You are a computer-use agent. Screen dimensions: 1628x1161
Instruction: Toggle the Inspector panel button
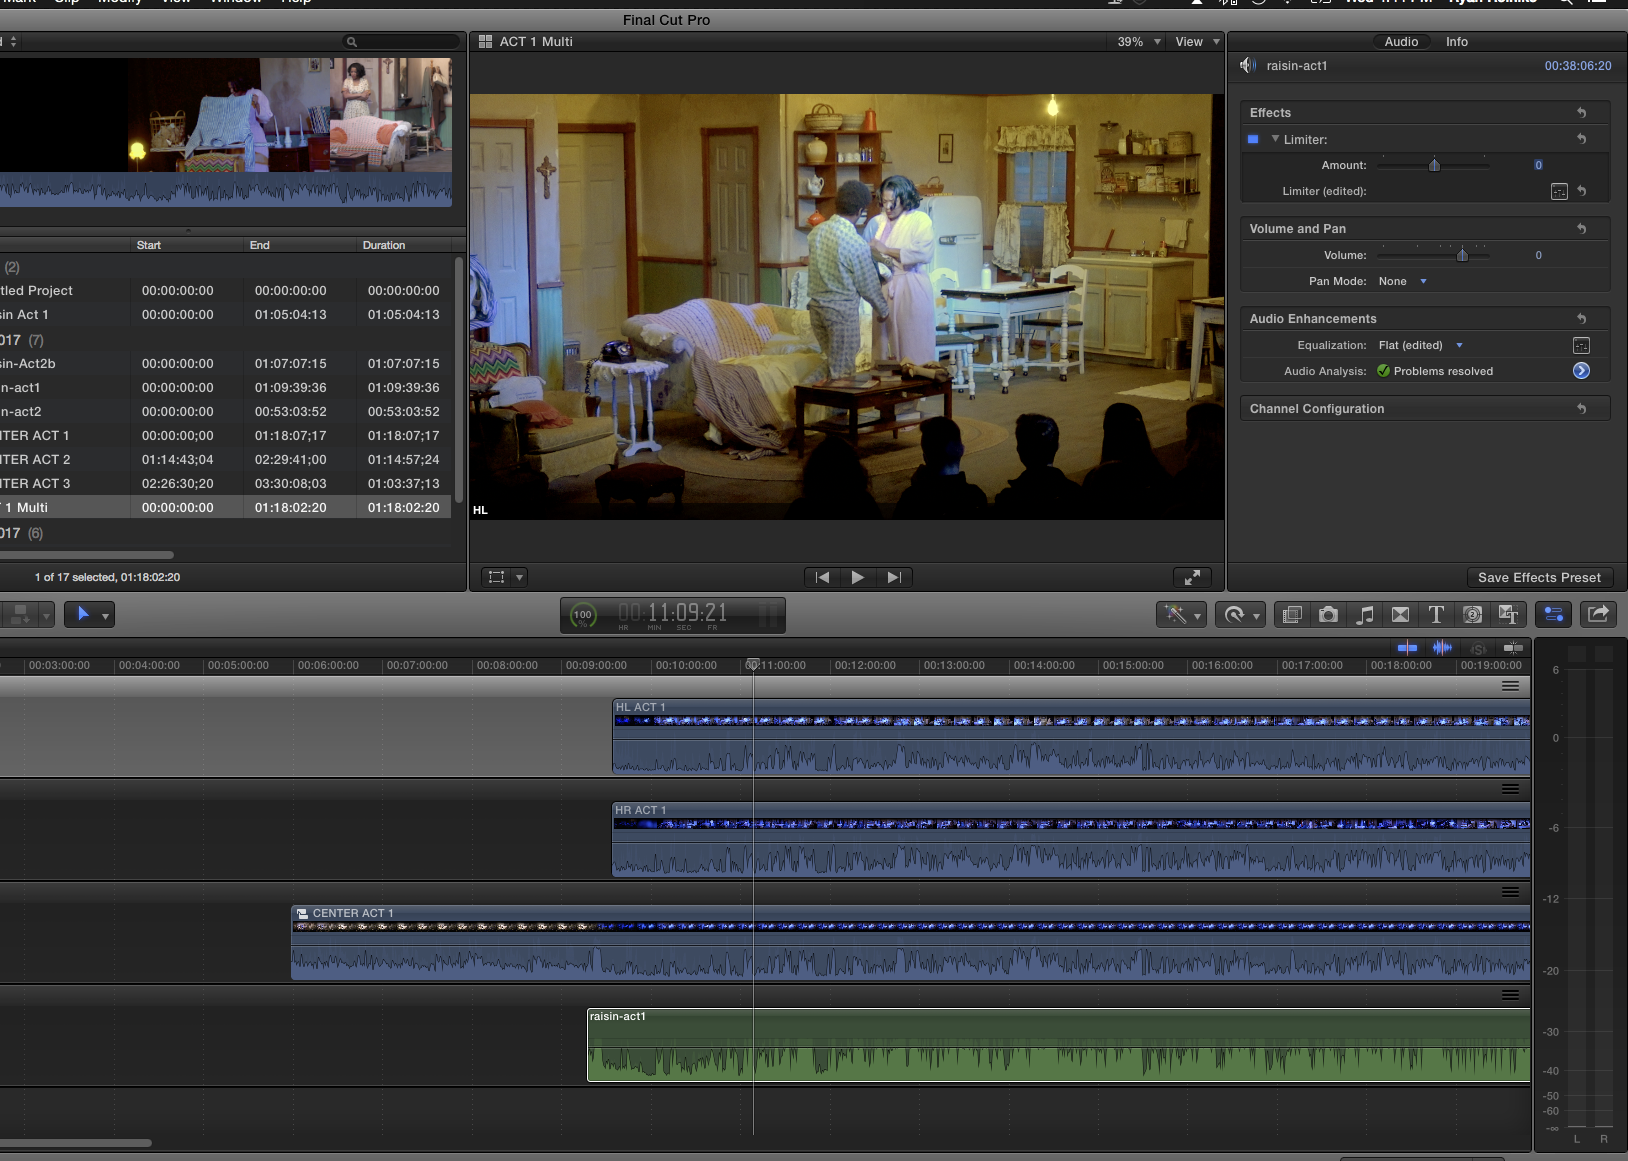[1553, 614]
